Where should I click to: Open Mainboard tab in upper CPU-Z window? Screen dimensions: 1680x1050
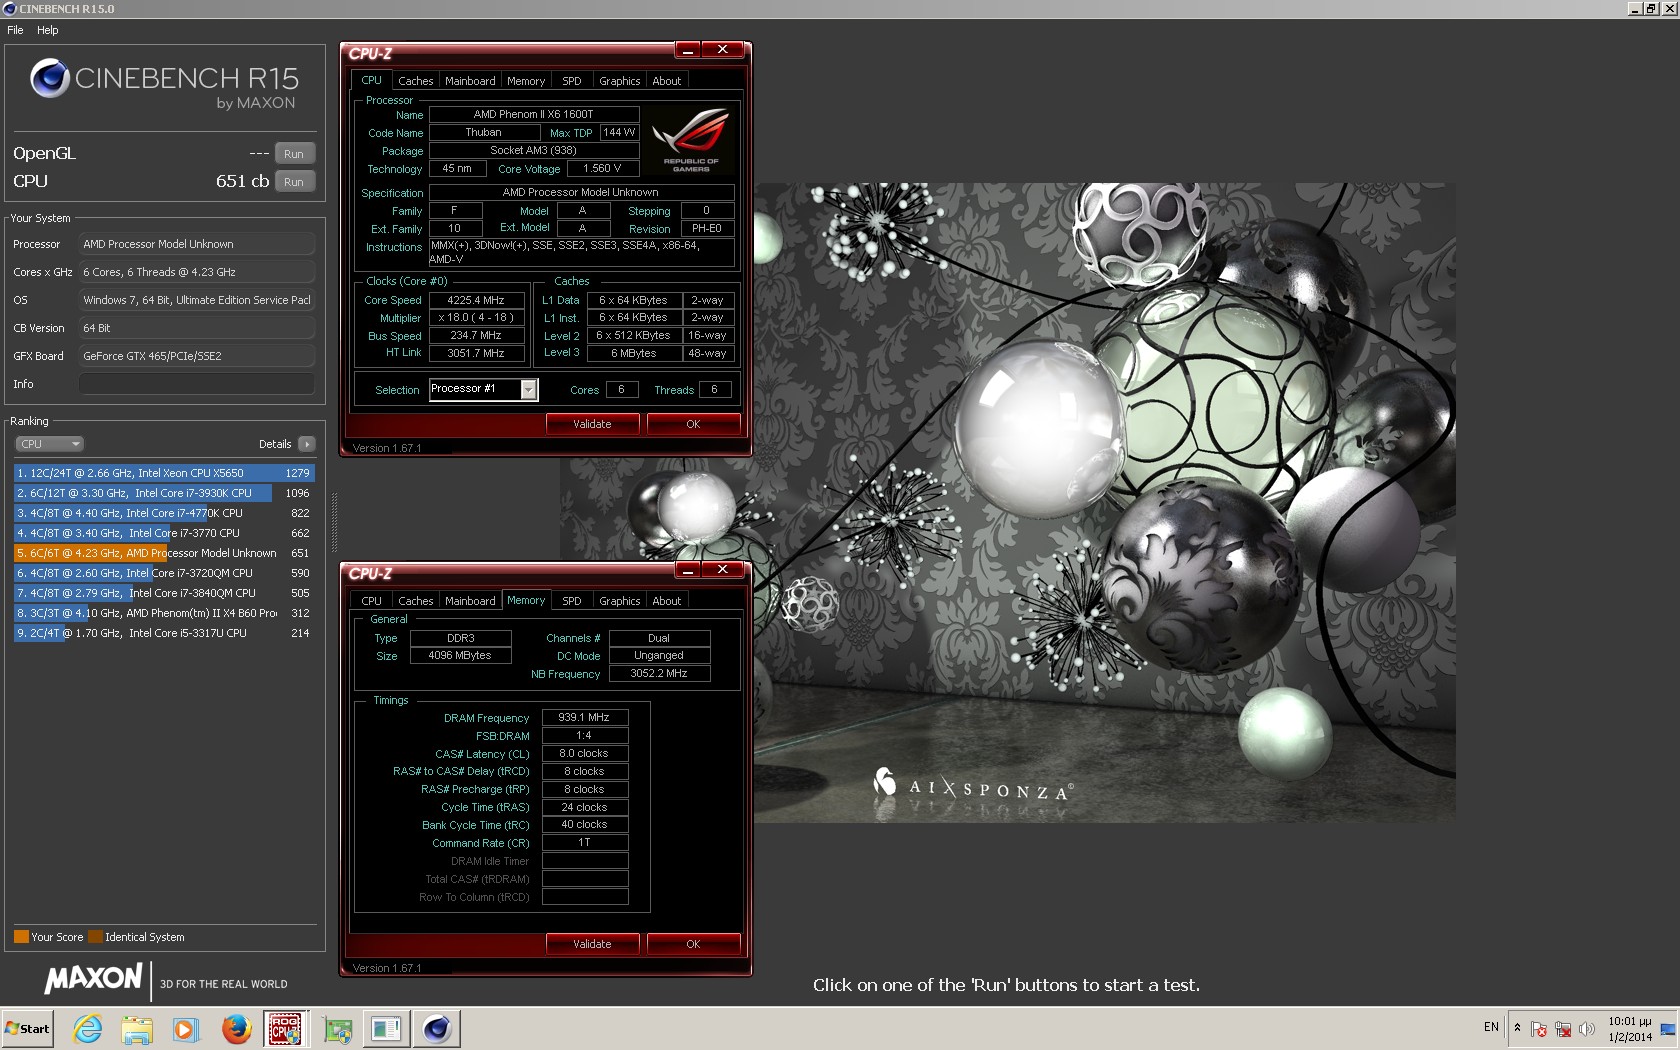470,81
